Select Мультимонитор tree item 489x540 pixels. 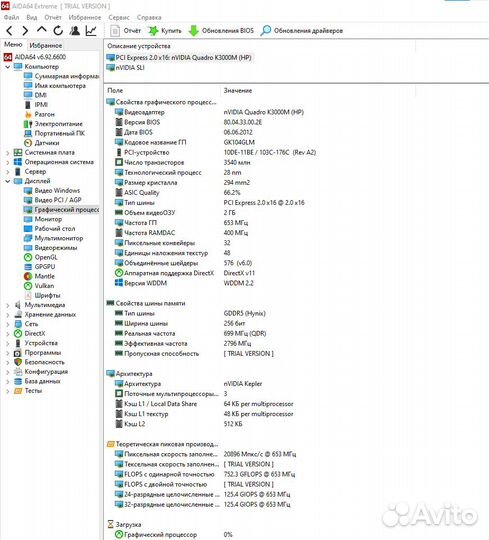(53, 238)
